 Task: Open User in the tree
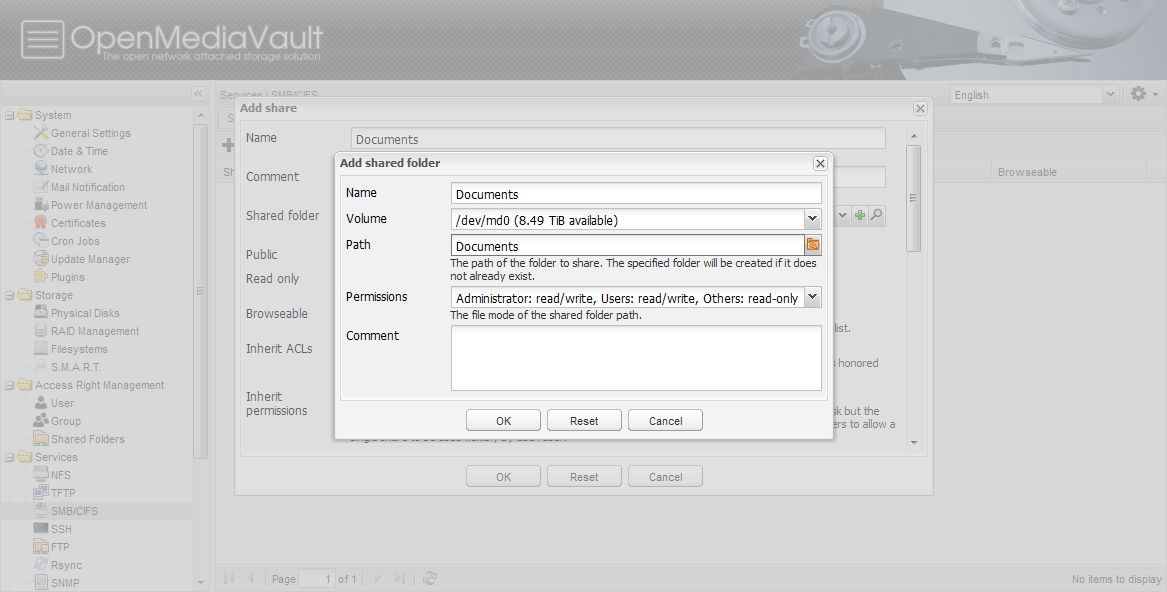(x=62, y=403)
